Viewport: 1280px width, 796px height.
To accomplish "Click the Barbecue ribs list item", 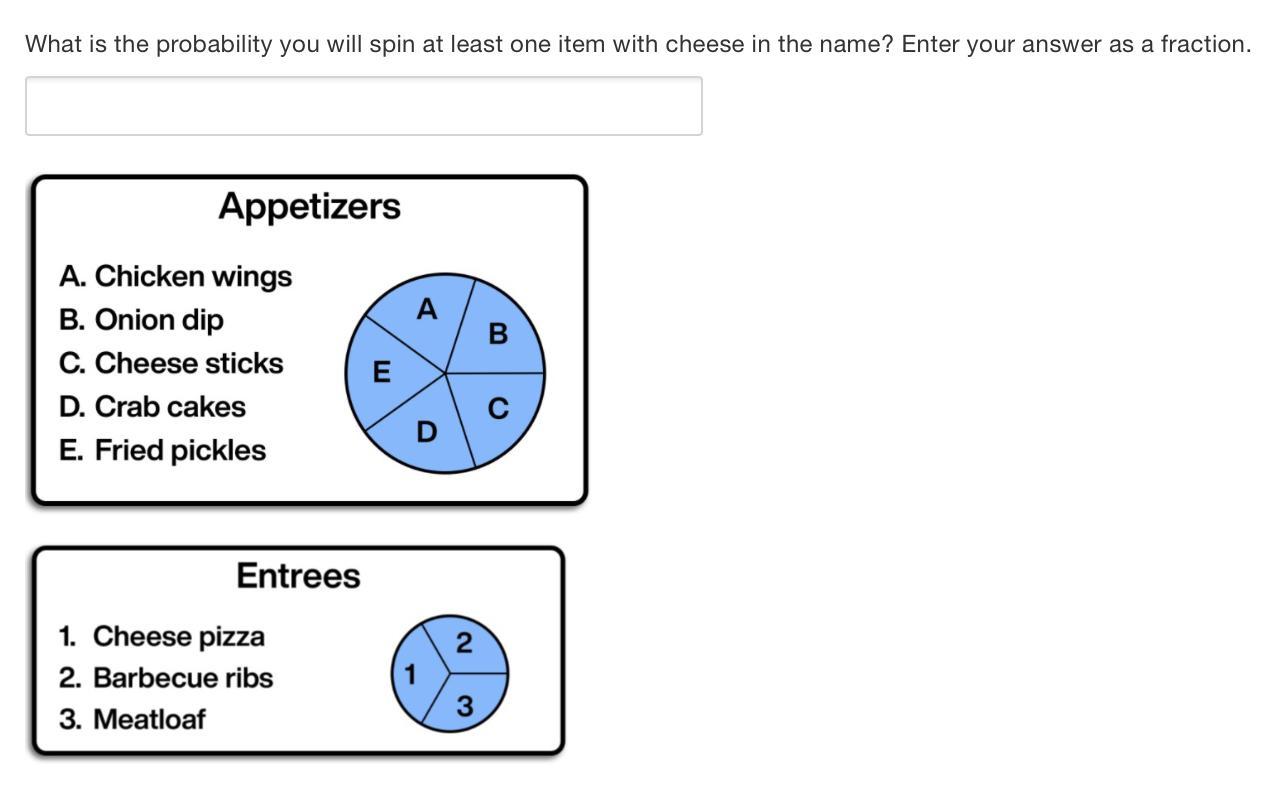I will coord(166,678).
